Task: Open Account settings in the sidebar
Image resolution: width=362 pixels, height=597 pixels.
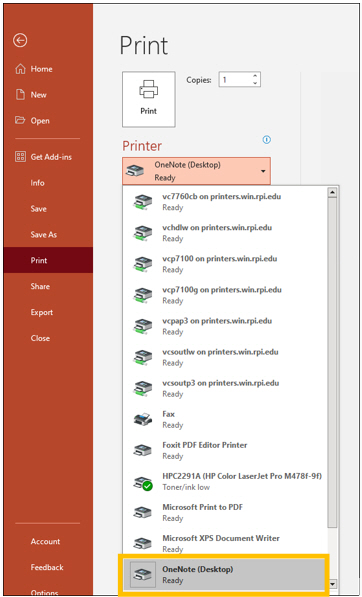Action: (48, 541)
